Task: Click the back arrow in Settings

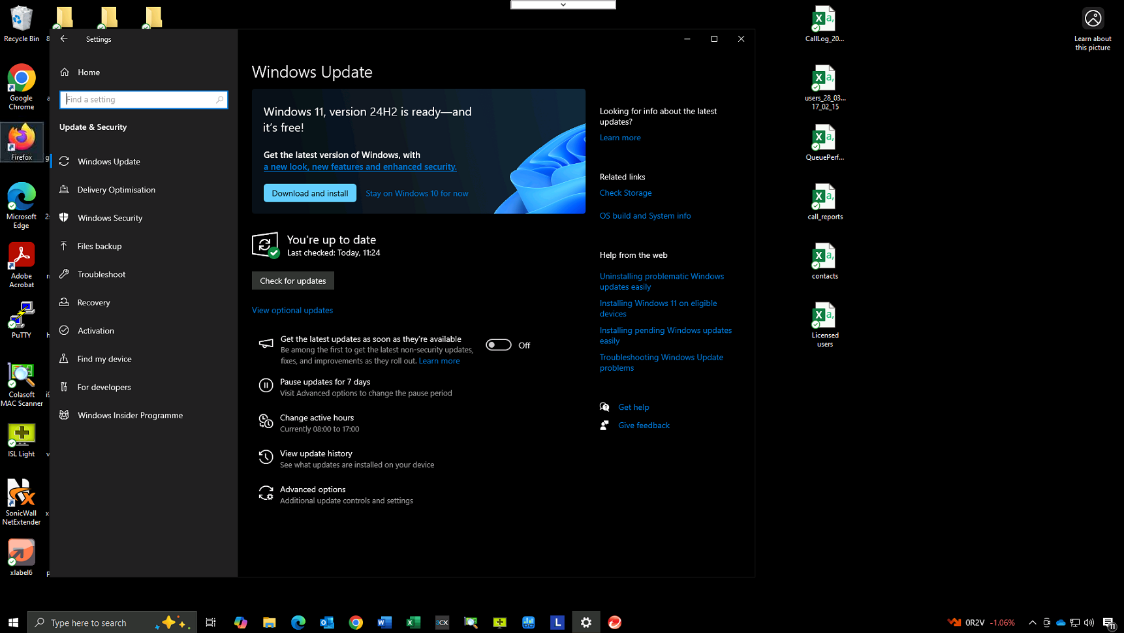Action: 64,39
